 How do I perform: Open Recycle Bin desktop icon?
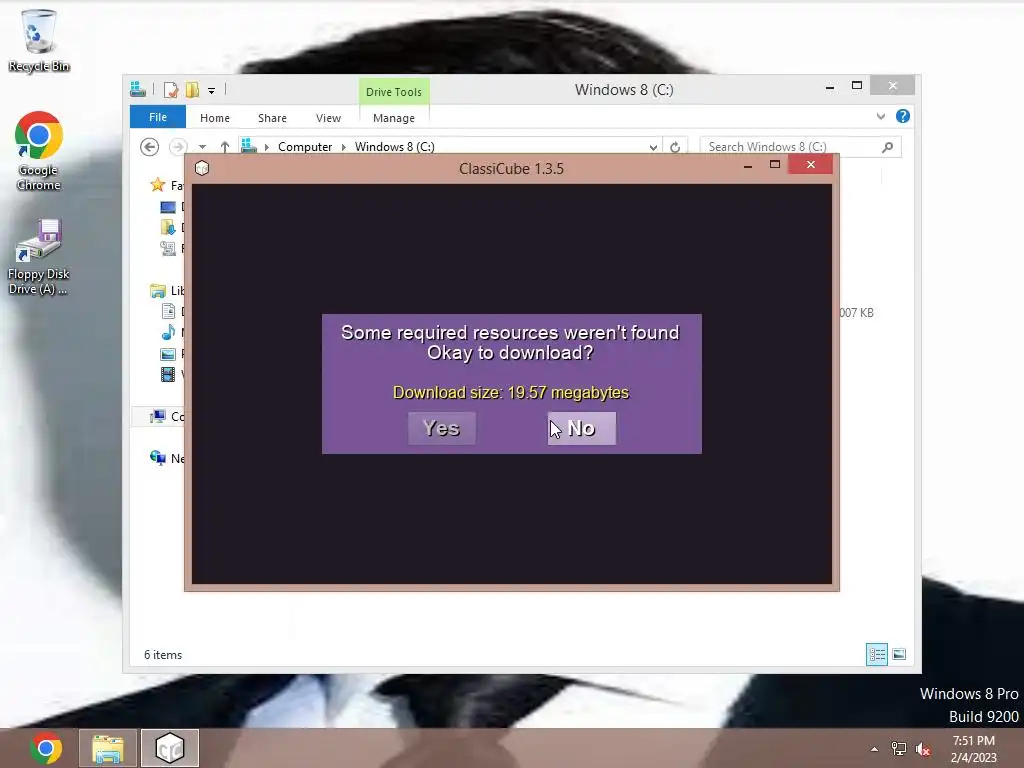(39, 40)
